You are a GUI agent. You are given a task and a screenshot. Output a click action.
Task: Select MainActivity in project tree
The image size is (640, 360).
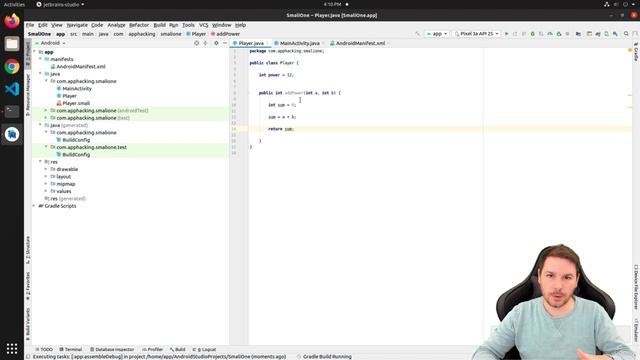click(x=77, y=89)
